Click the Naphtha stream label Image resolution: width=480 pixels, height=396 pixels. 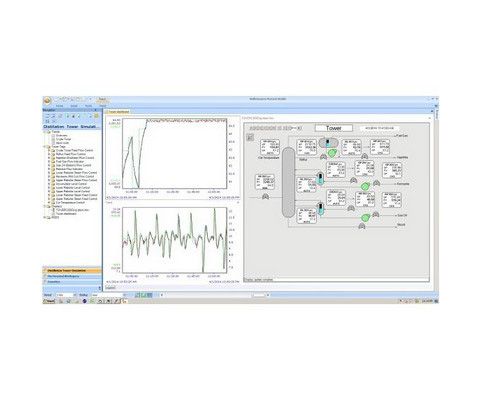point(403,157)
